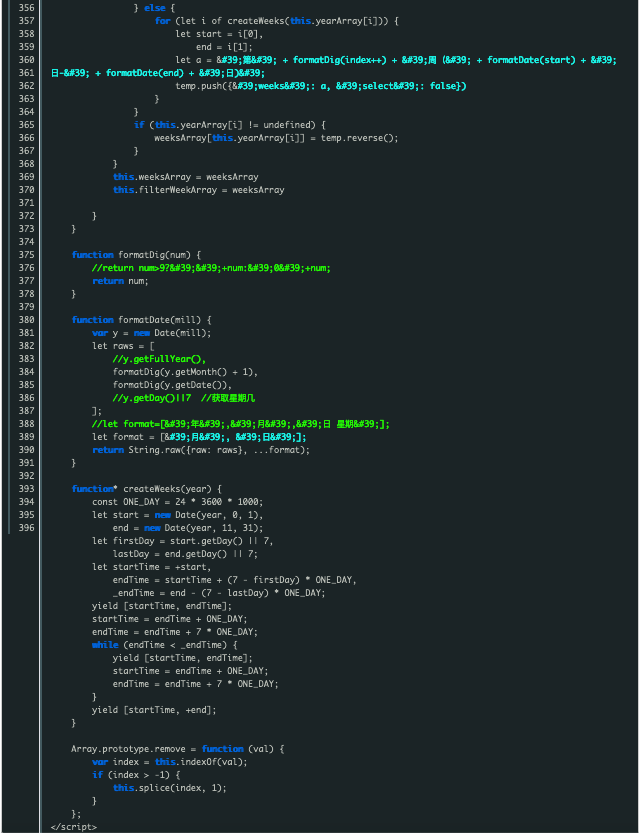Click line number 374 in the gutter
The image size is (639, 833).
pos(26,242)
